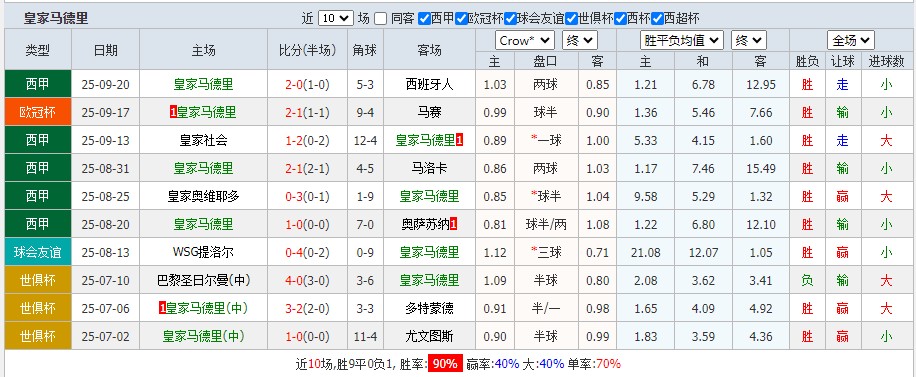Open the 2-1(1-1) score versus 马赛
This screenshot has width=916, height=377.
[x=307, y=112]
